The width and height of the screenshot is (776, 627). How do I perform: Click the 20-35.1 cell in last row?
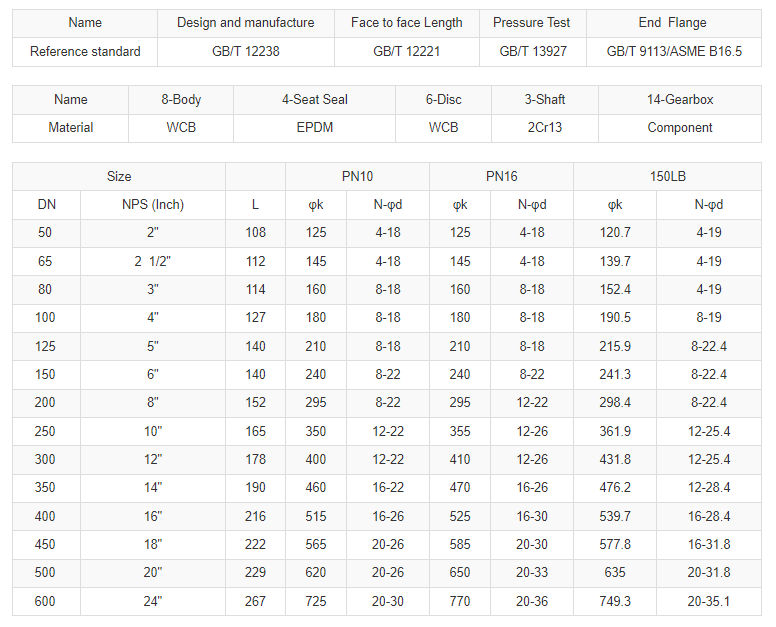[709, 602]
